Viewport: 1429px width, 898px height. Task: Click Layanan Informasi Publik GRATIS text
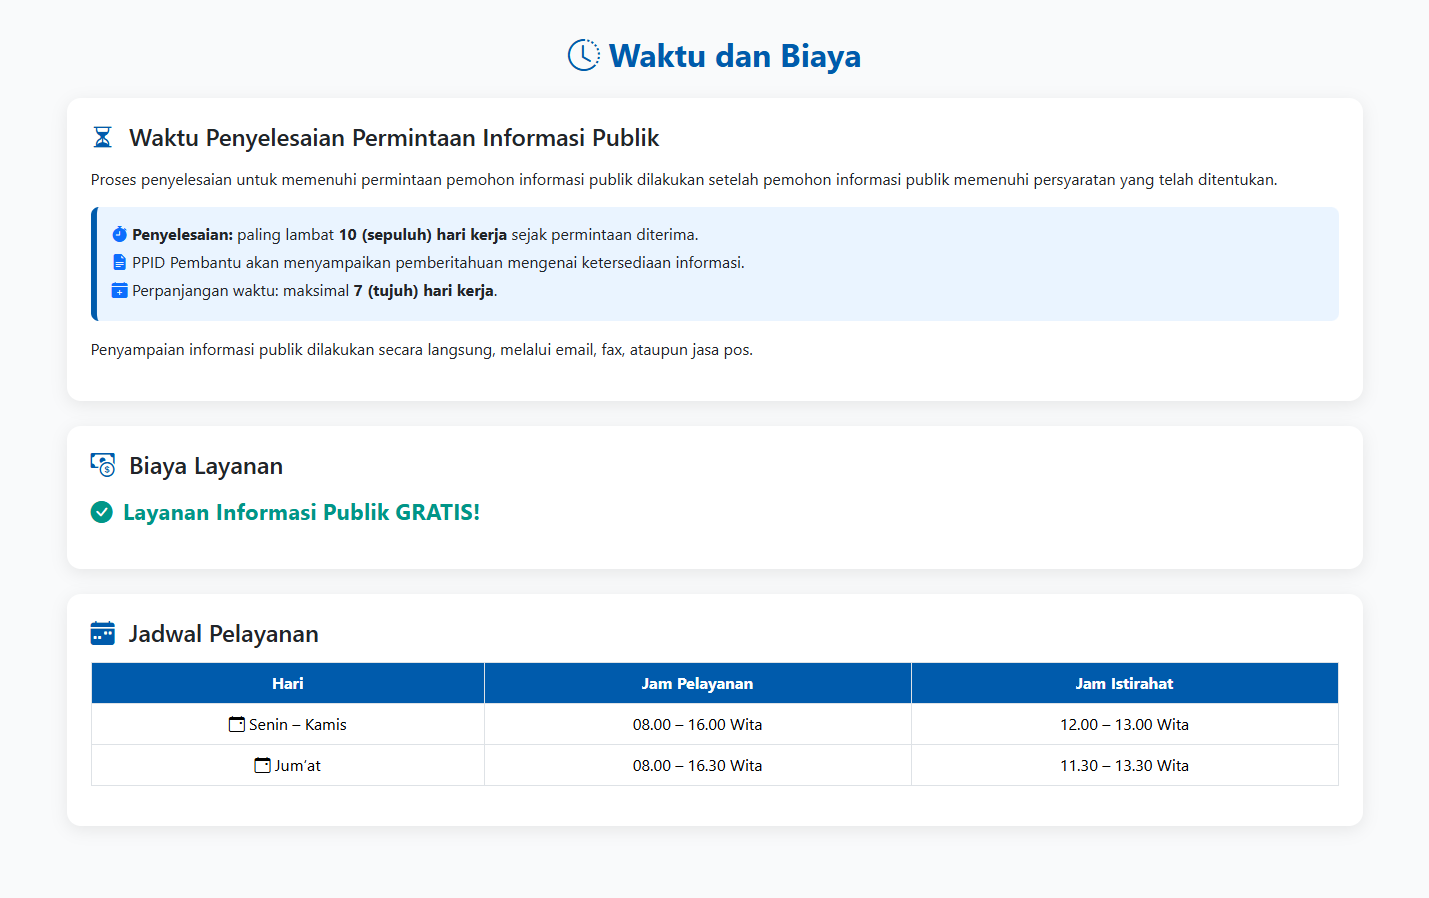(x=301, y=512)
